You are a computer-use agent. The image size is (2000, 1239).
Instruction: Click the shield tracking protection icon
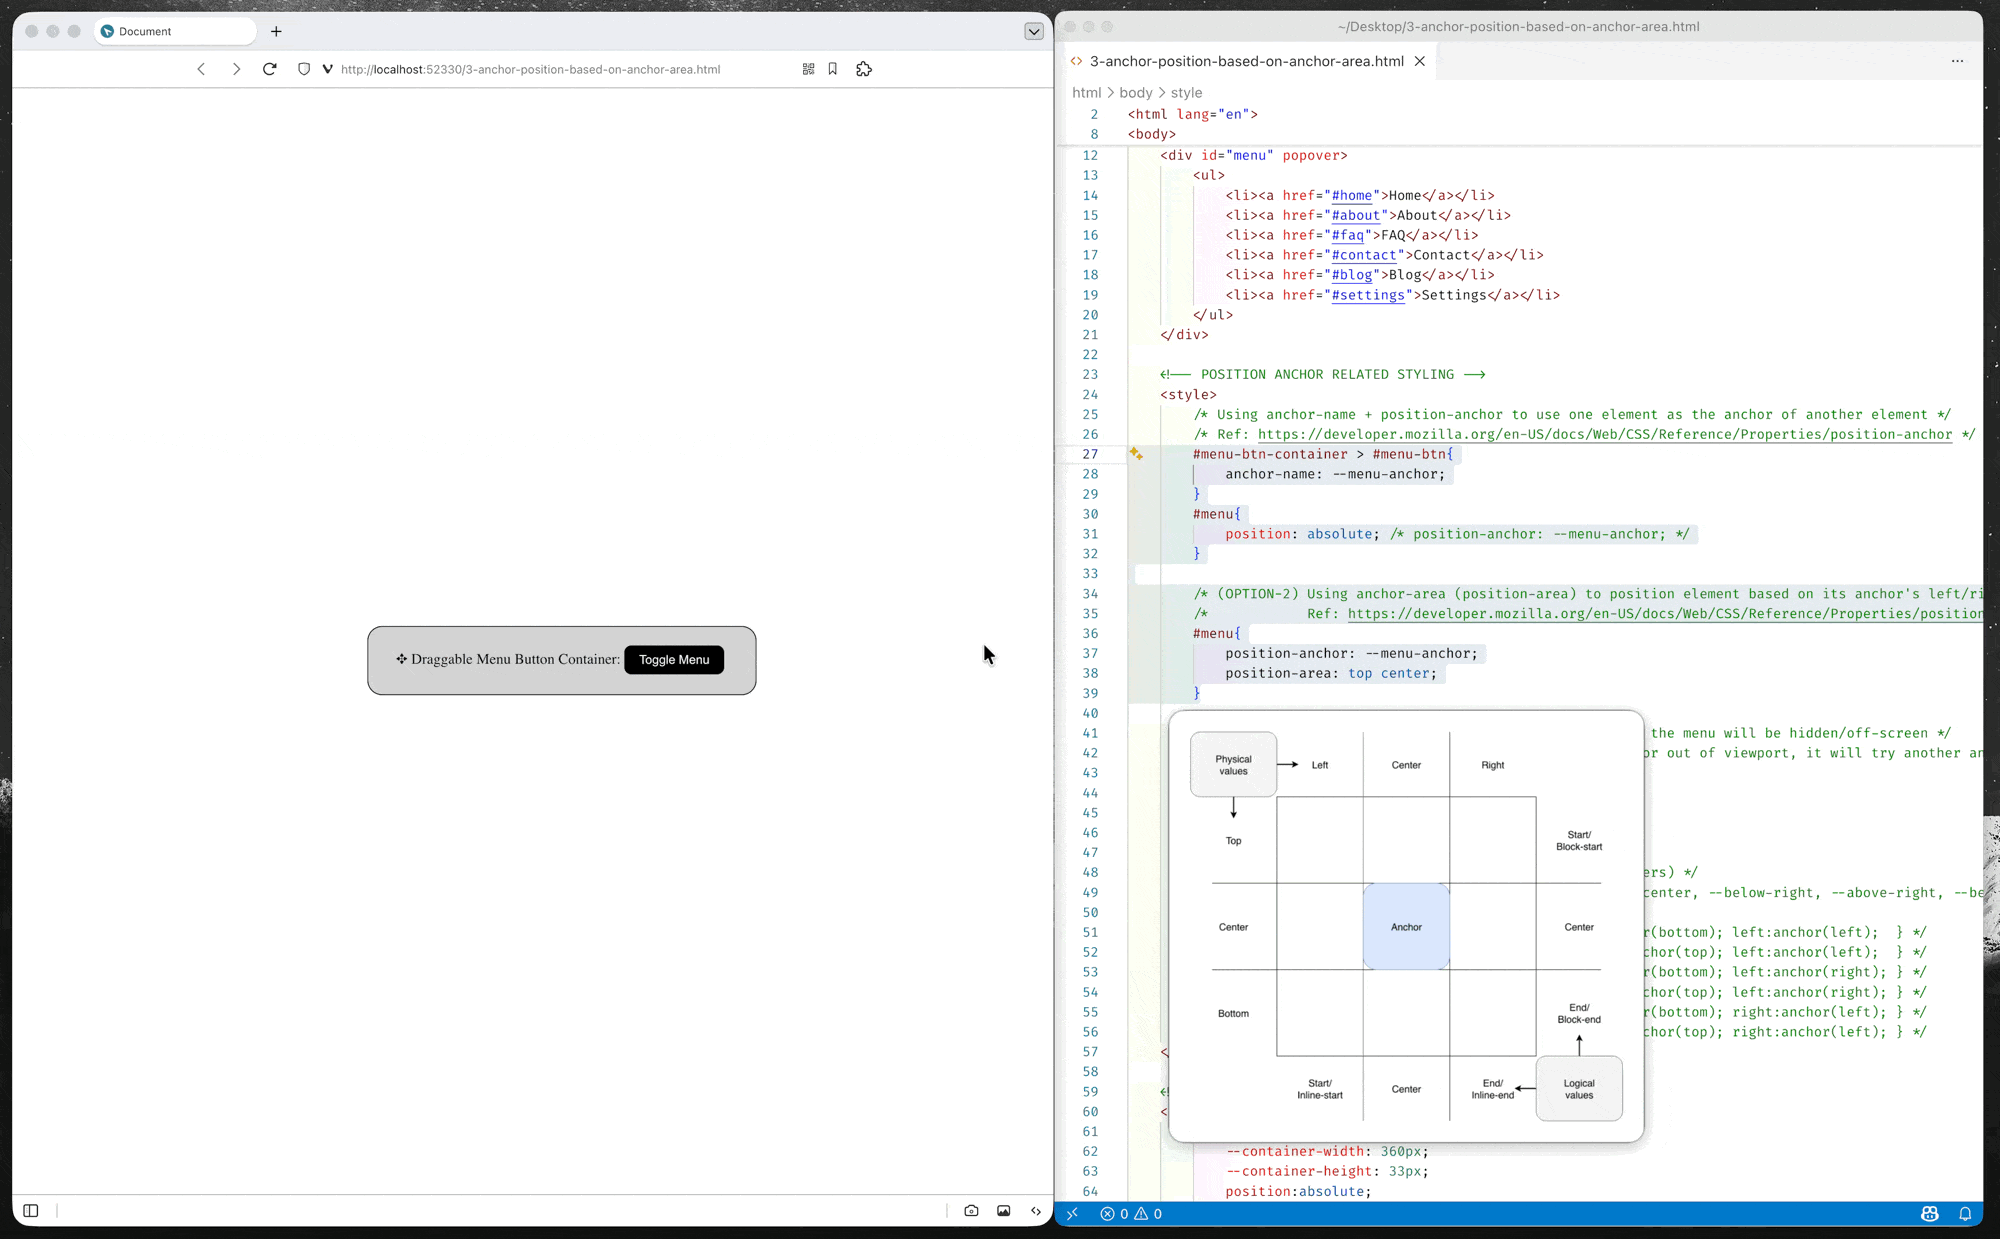(304, 69)
